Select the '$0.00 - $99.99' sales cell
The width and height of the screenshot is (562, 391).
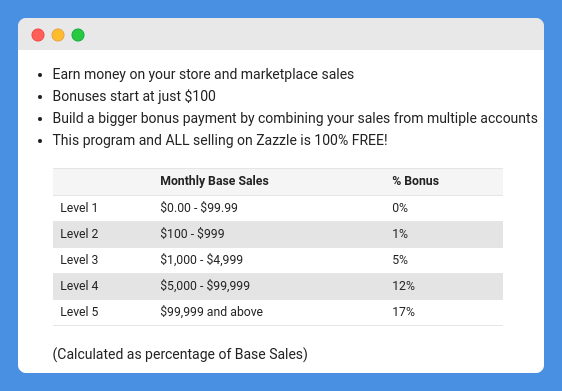199,208
